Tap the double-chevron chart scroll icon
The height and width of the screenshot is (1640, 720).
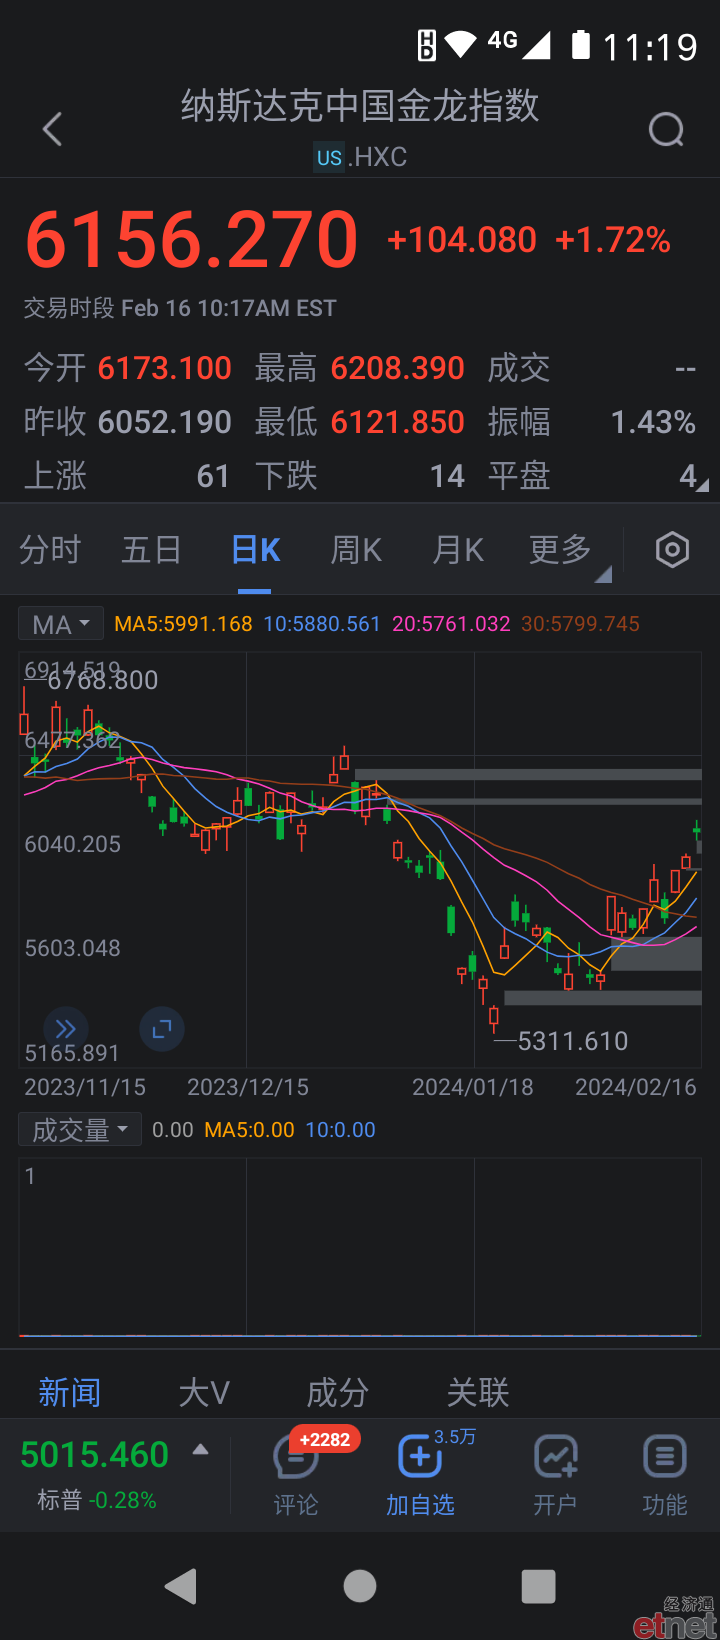pos(66,1029)
